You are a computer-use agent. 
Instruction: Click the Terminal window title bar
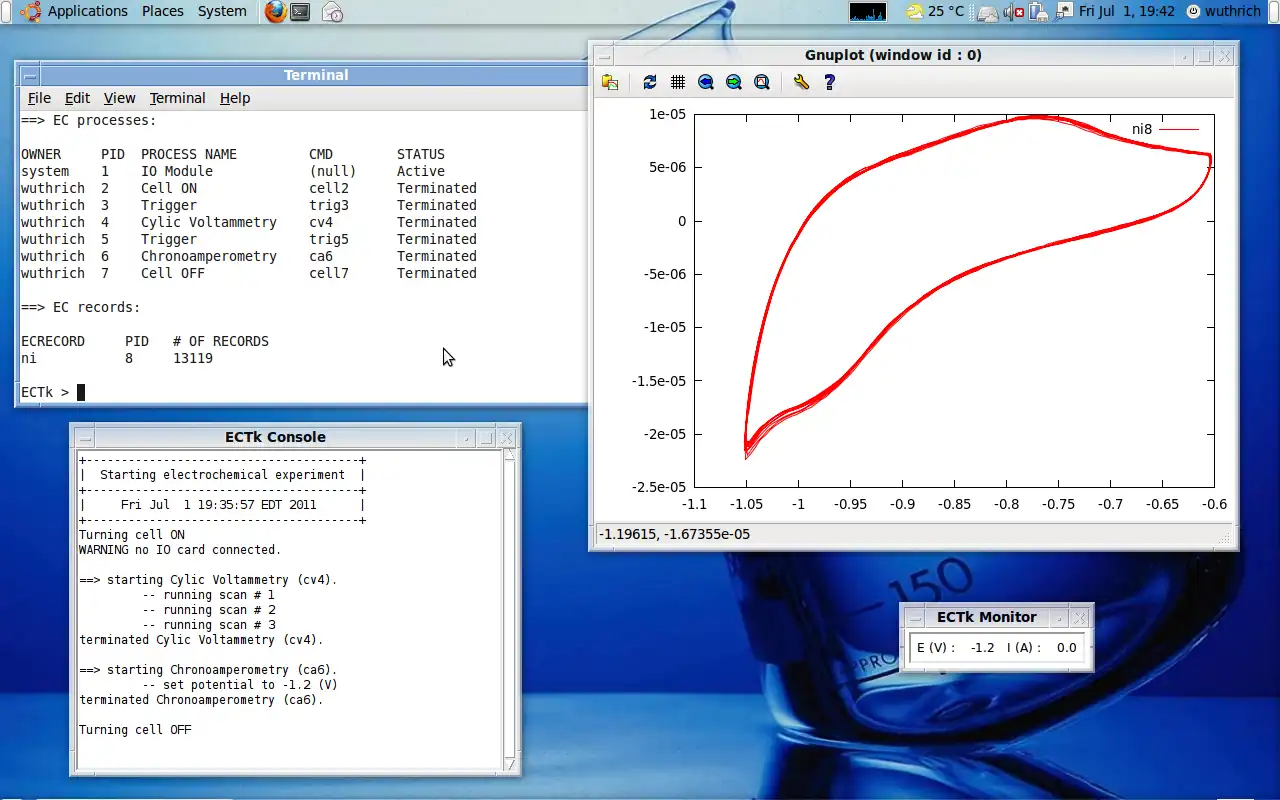(x=316, y=75)
